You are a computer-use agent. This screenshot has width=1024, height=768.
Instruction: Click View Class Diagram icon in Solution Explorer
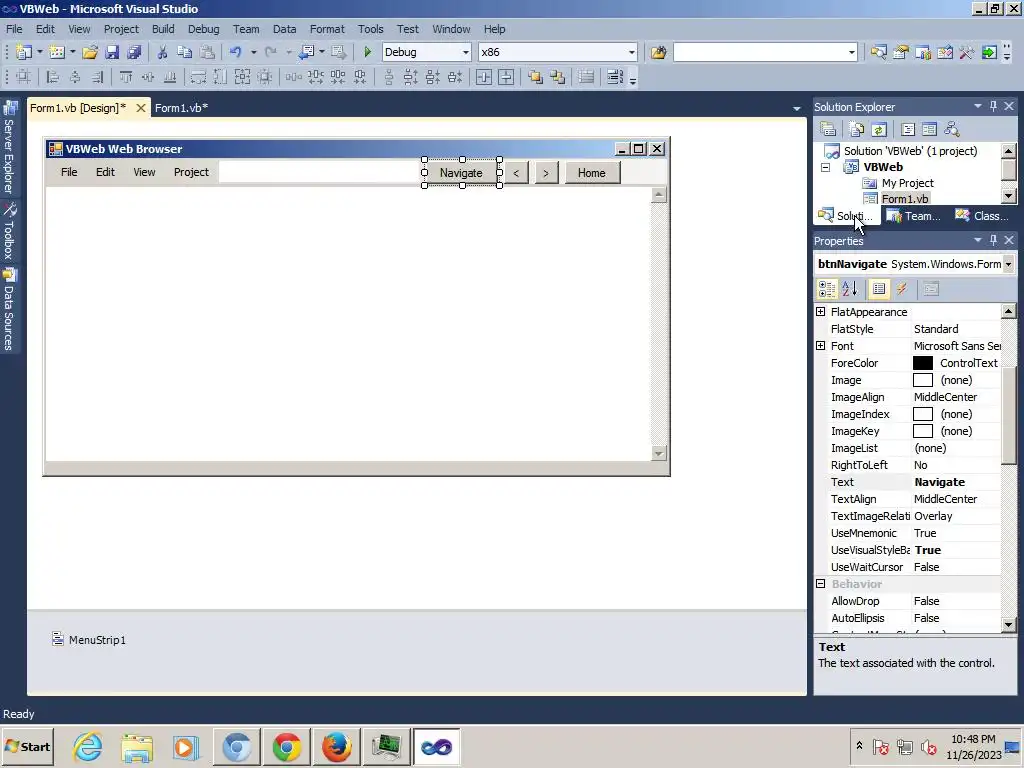(952, 129)
